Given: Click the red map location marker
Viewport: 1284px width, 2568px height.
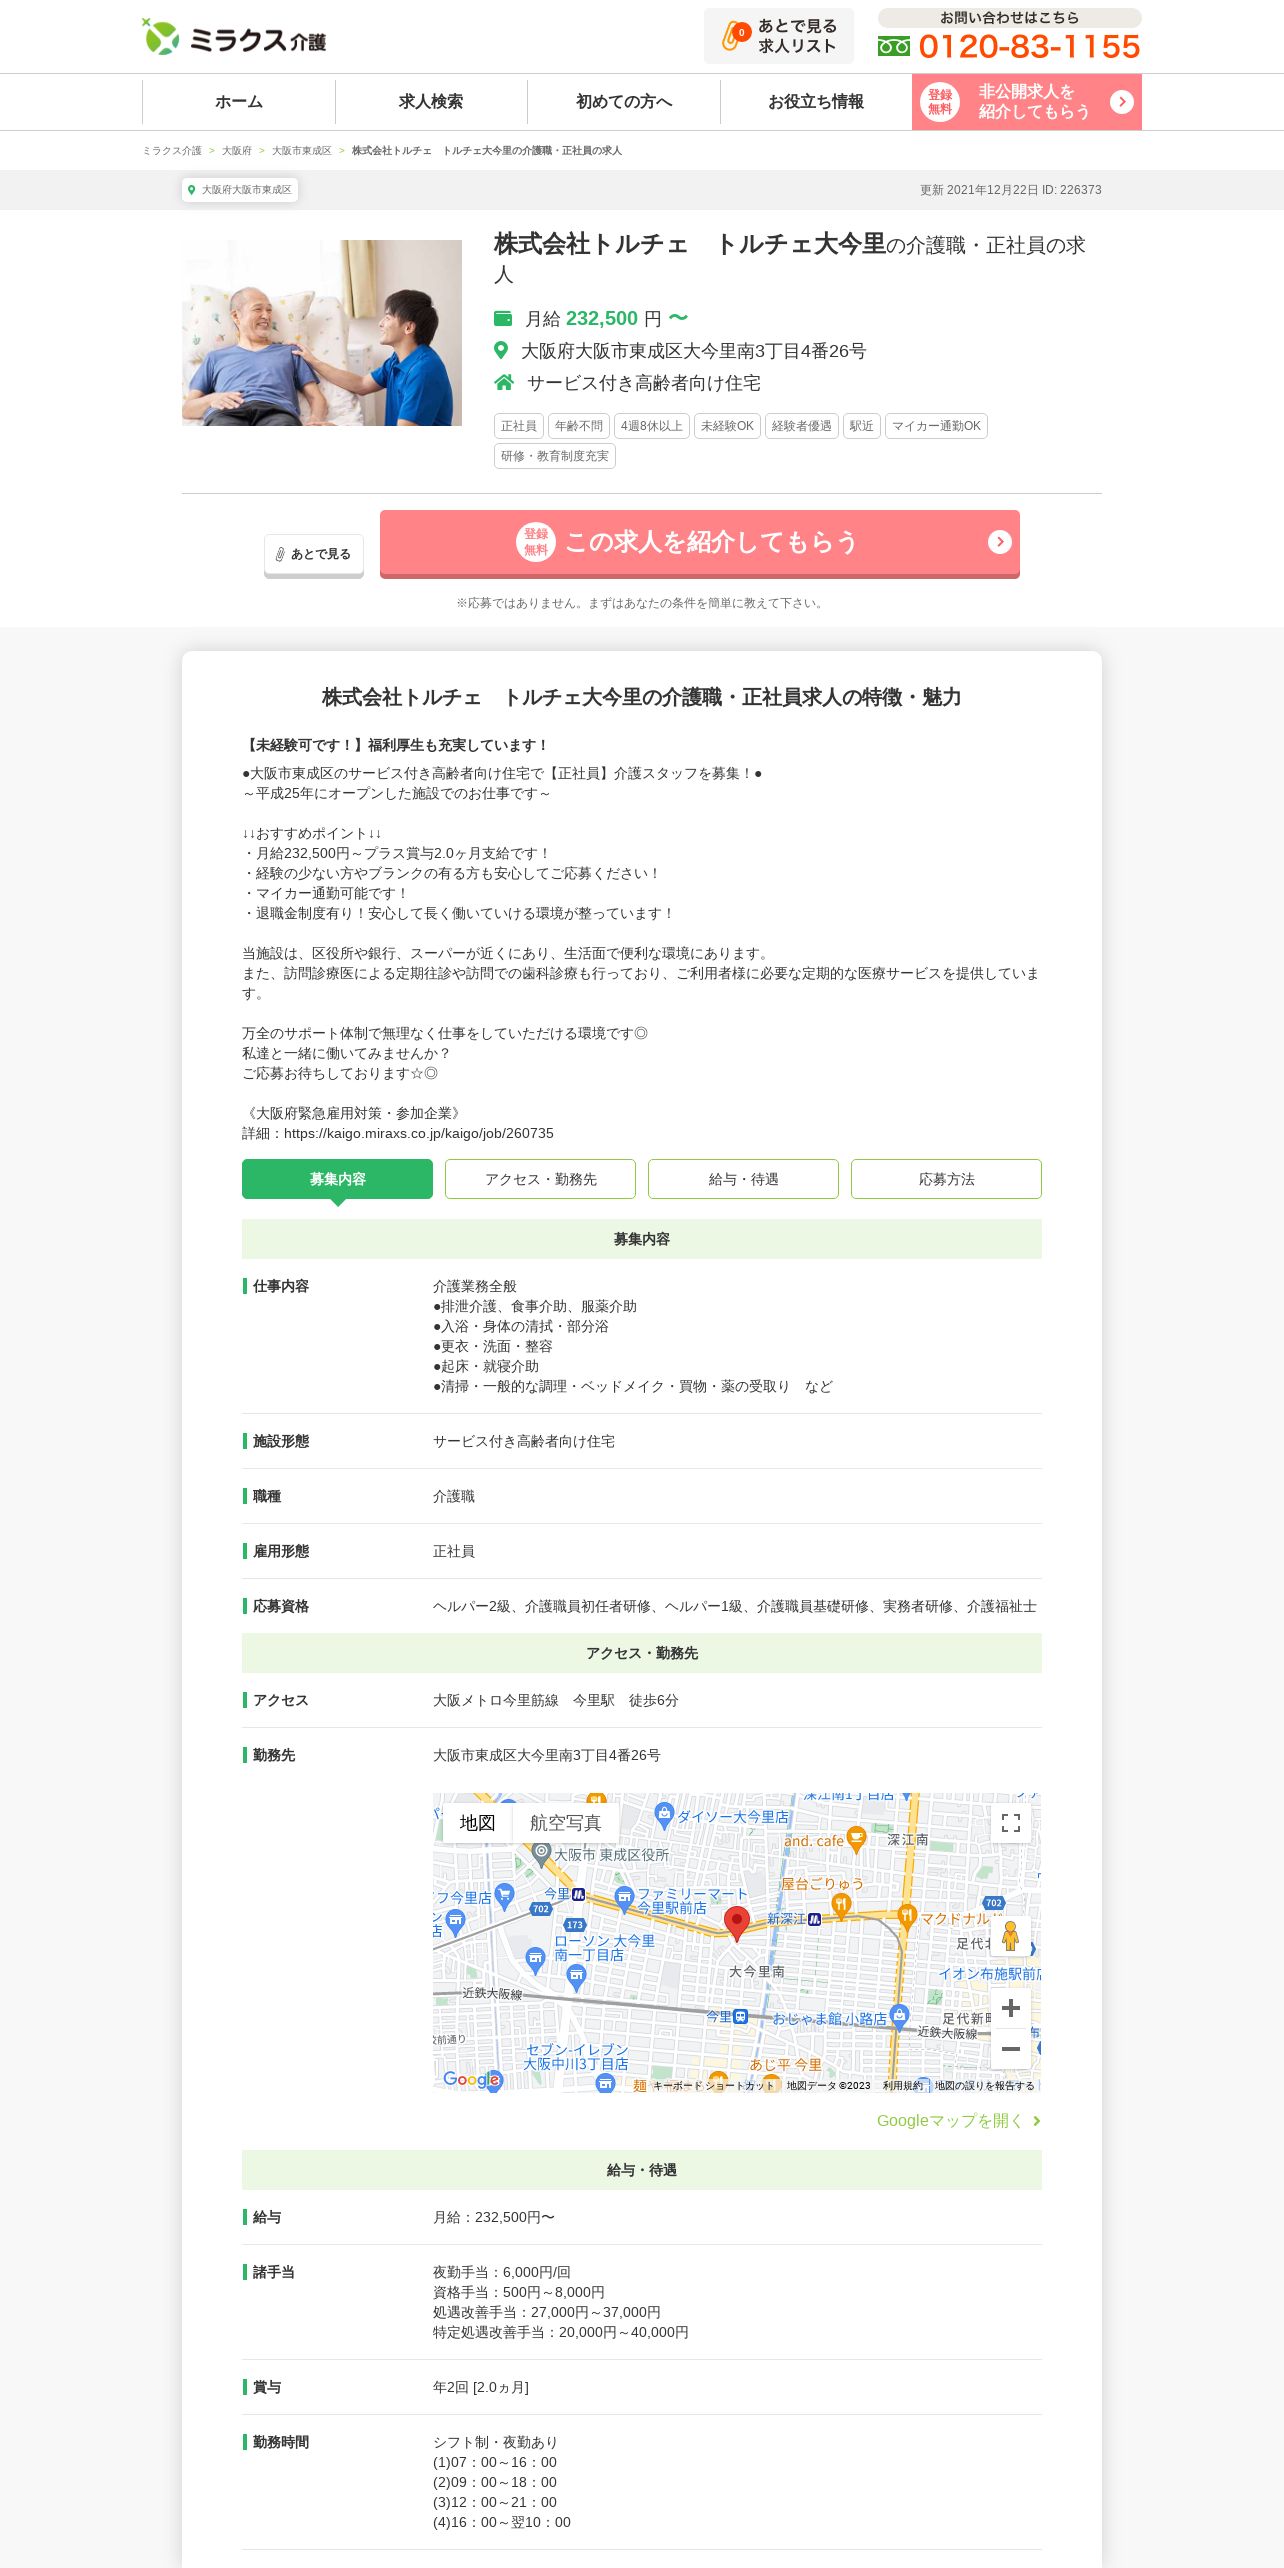Looking at the screenshot, I should tap(737, 1923).
